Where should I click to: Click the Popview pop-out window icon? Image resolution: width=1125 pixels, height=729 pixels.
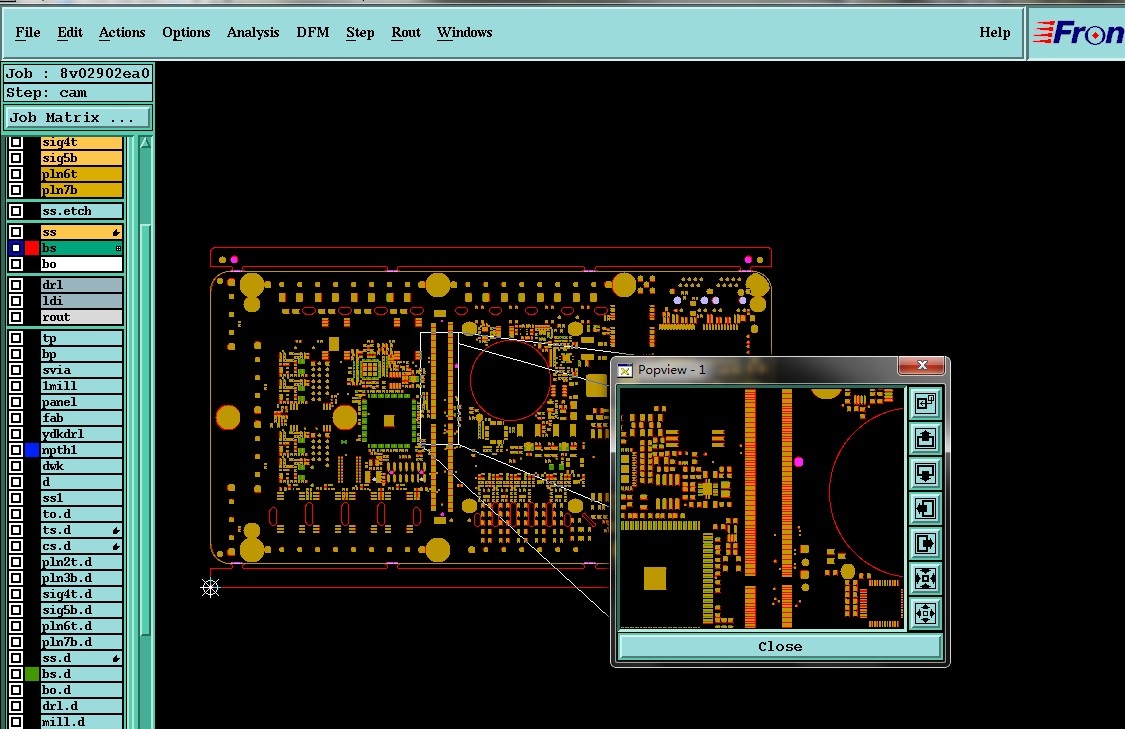point(925,403)
